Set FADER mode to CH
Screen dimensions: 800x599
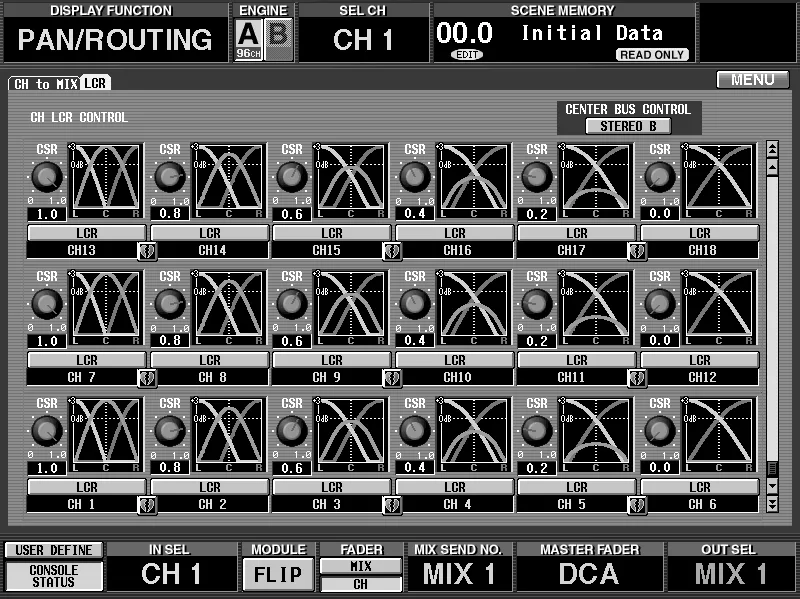pyautogui.click(x=361, y=584)
